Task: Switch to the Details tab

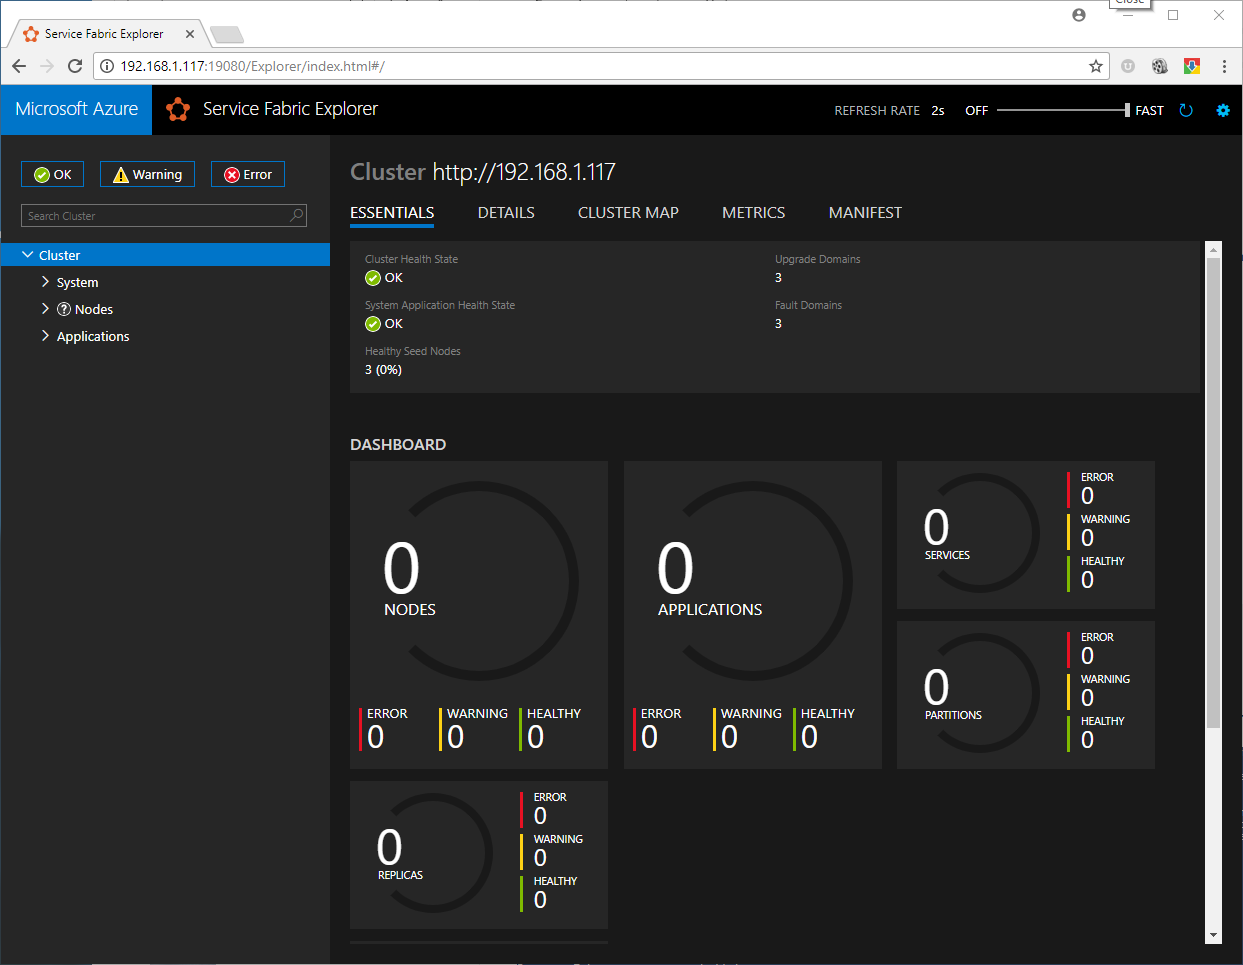Action: pos(506,213)
